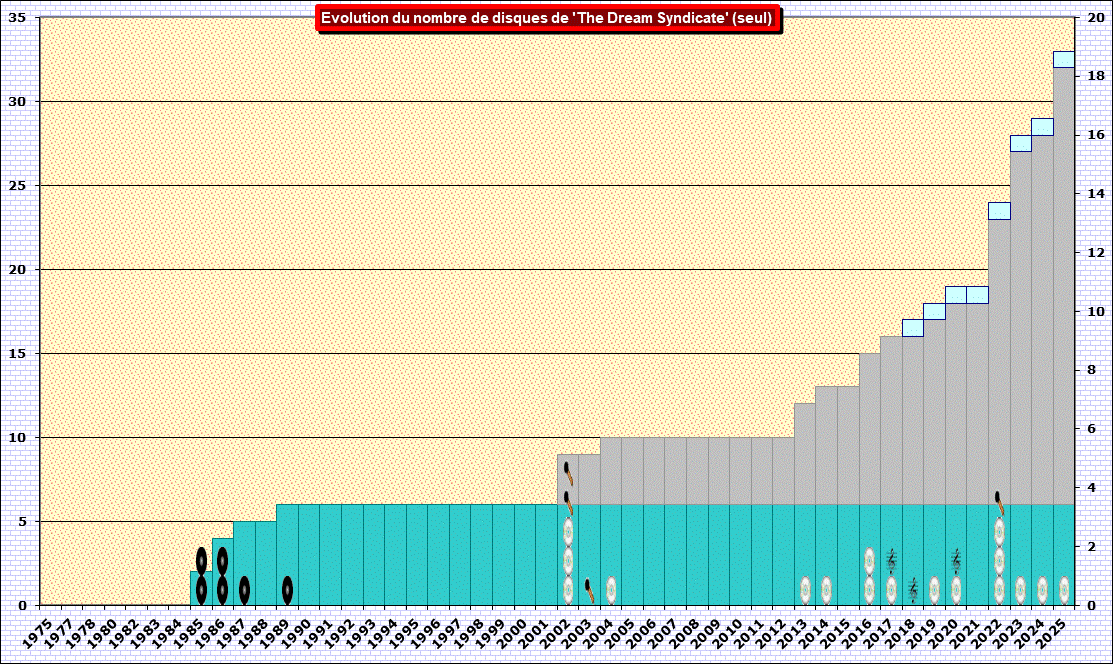
Task: Select the CD icon in the 2004 column
Action: [x=611, y=590]
